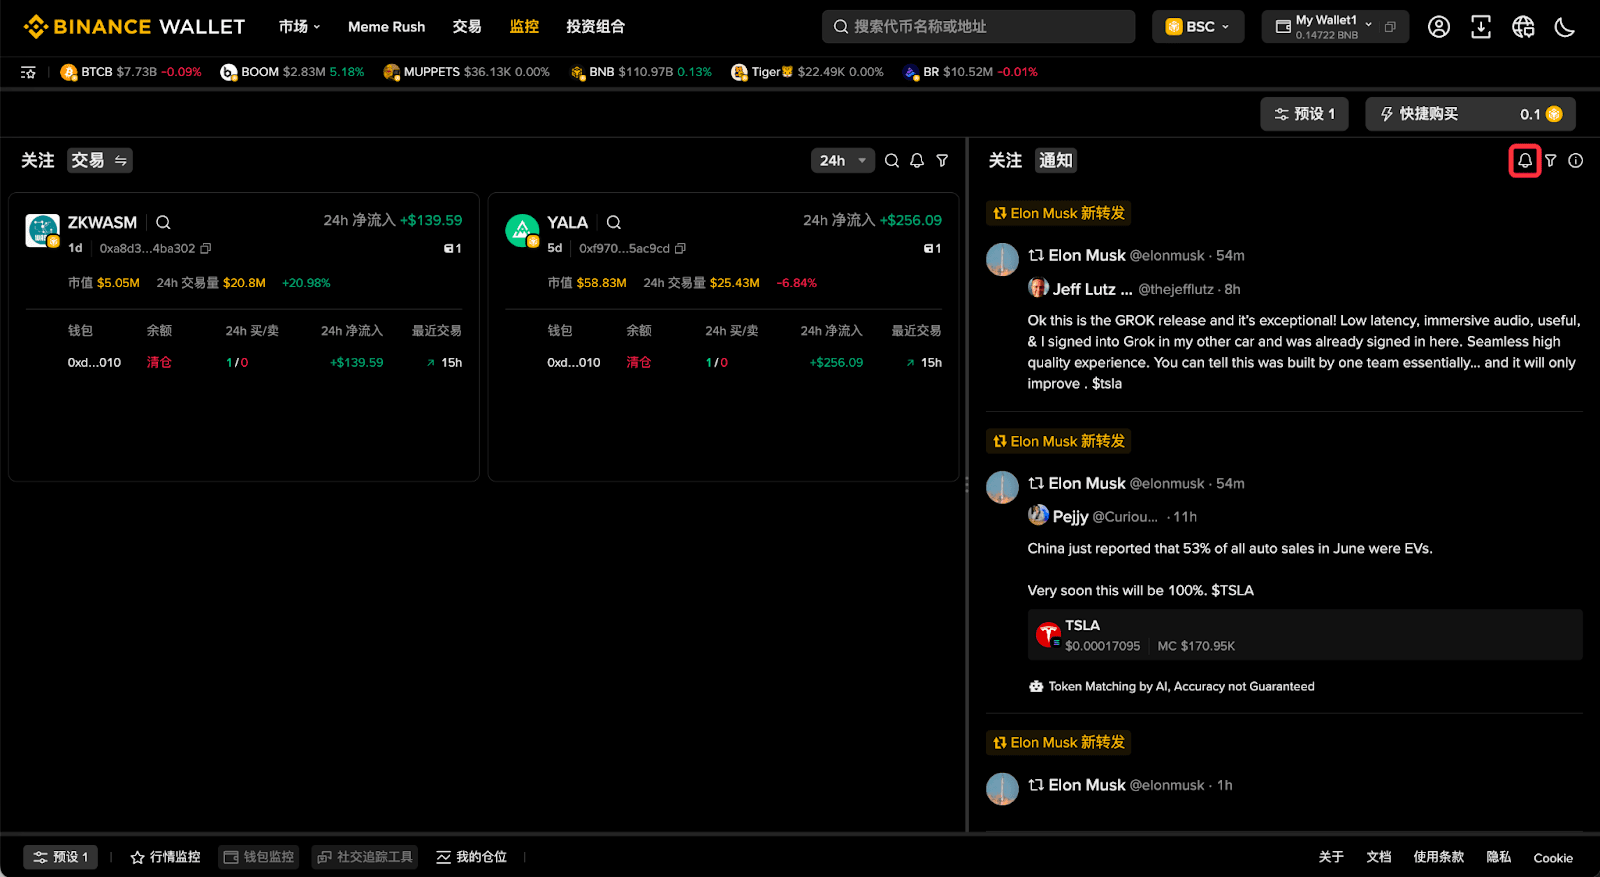
Task: Toggle the watchlist bell alert icon
Action: [x=917, y=160]
